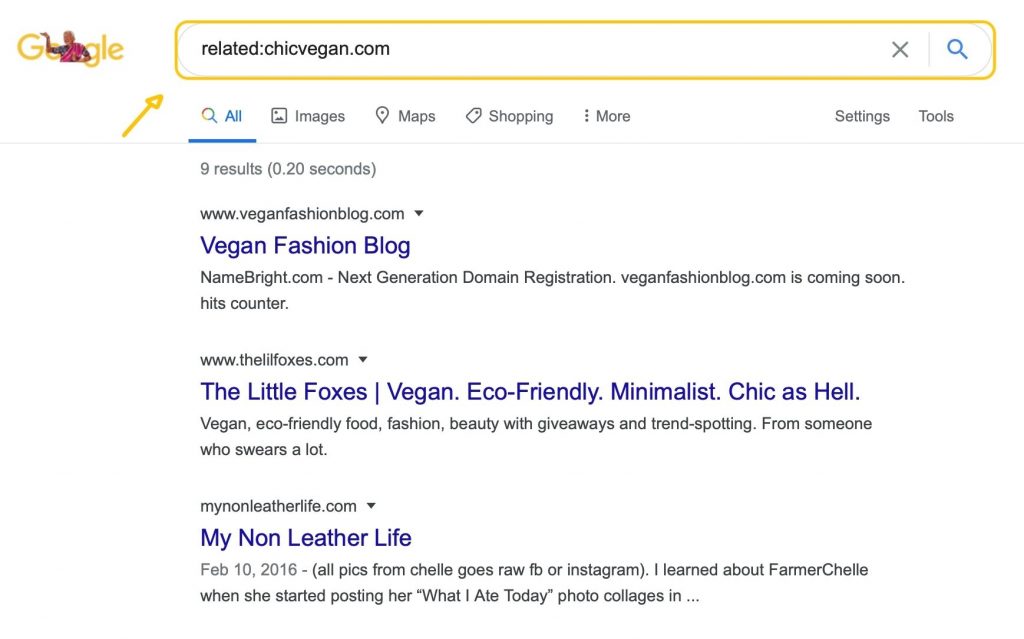Viewport: 1024px width, 639px height.
Task: Click the mynonleatherlife.com URL text
Action: click(x=278, y=506)
